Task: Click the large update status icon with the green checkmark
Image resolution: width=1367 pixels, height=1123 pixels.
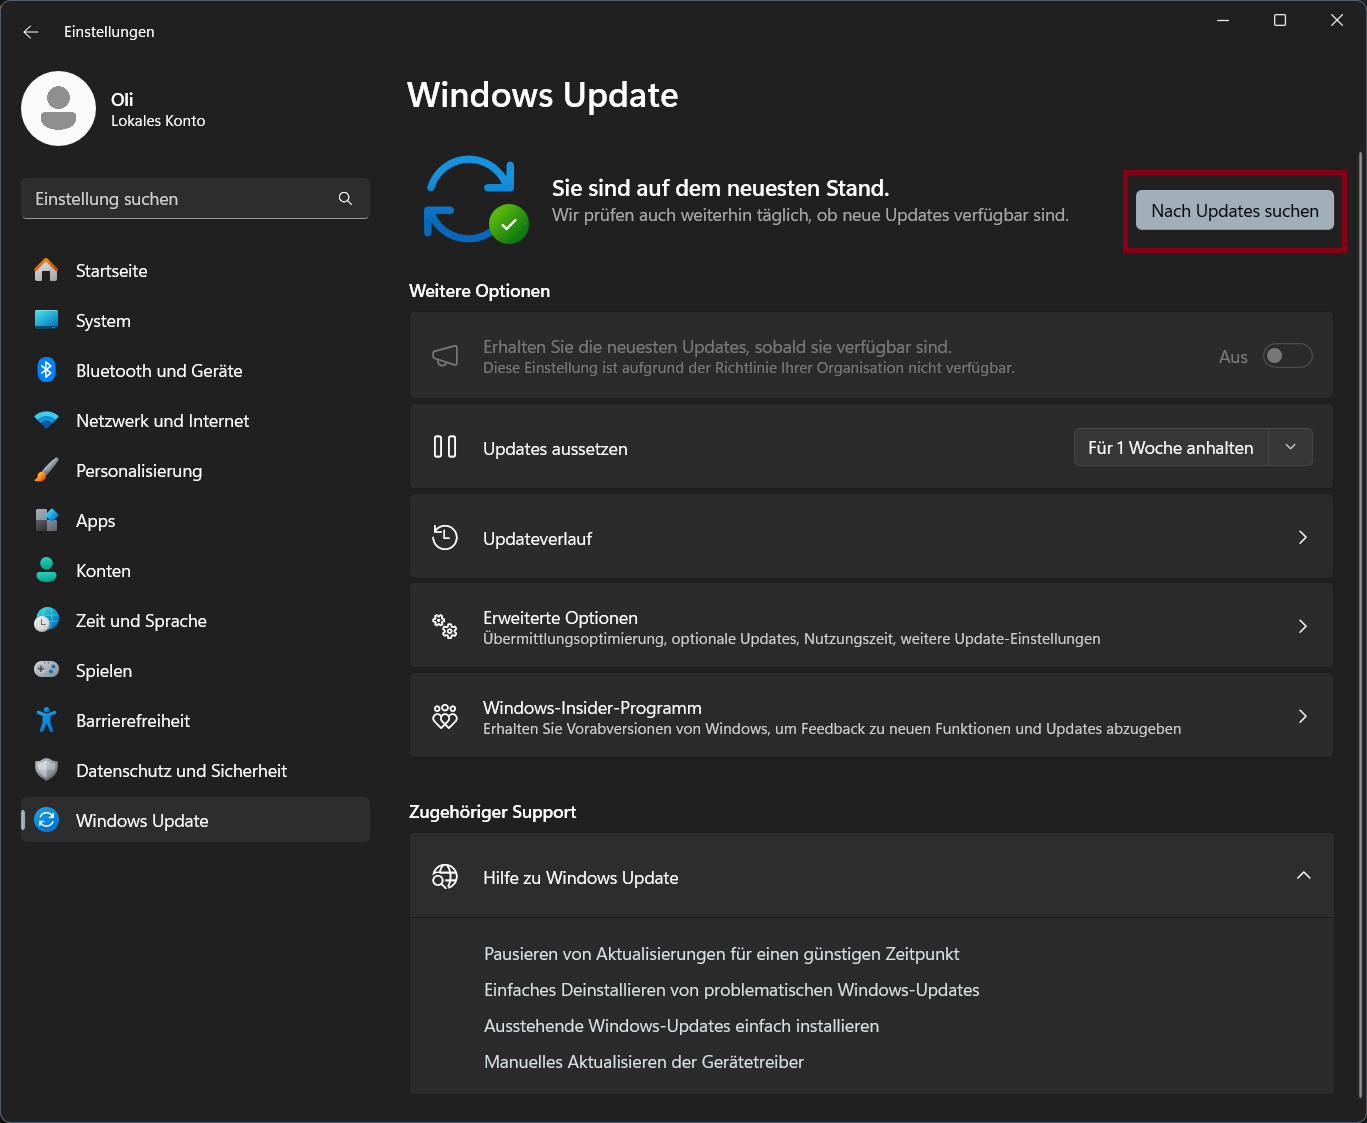Action: pos(475,199)
